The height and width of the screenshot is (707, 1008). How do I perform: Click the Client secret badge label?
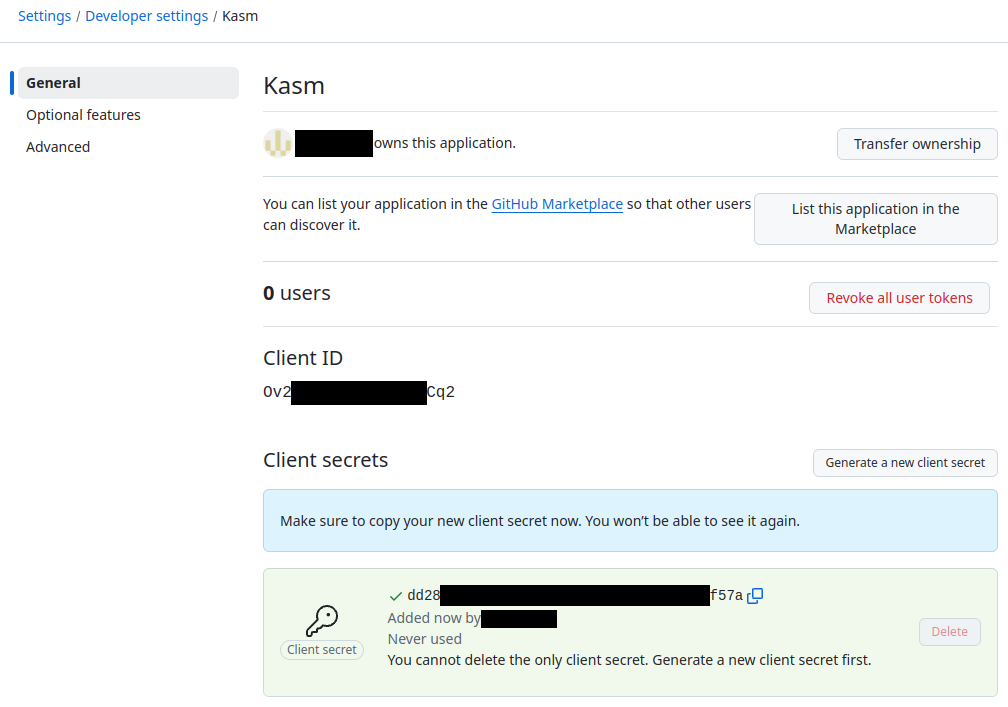point(321,649)
